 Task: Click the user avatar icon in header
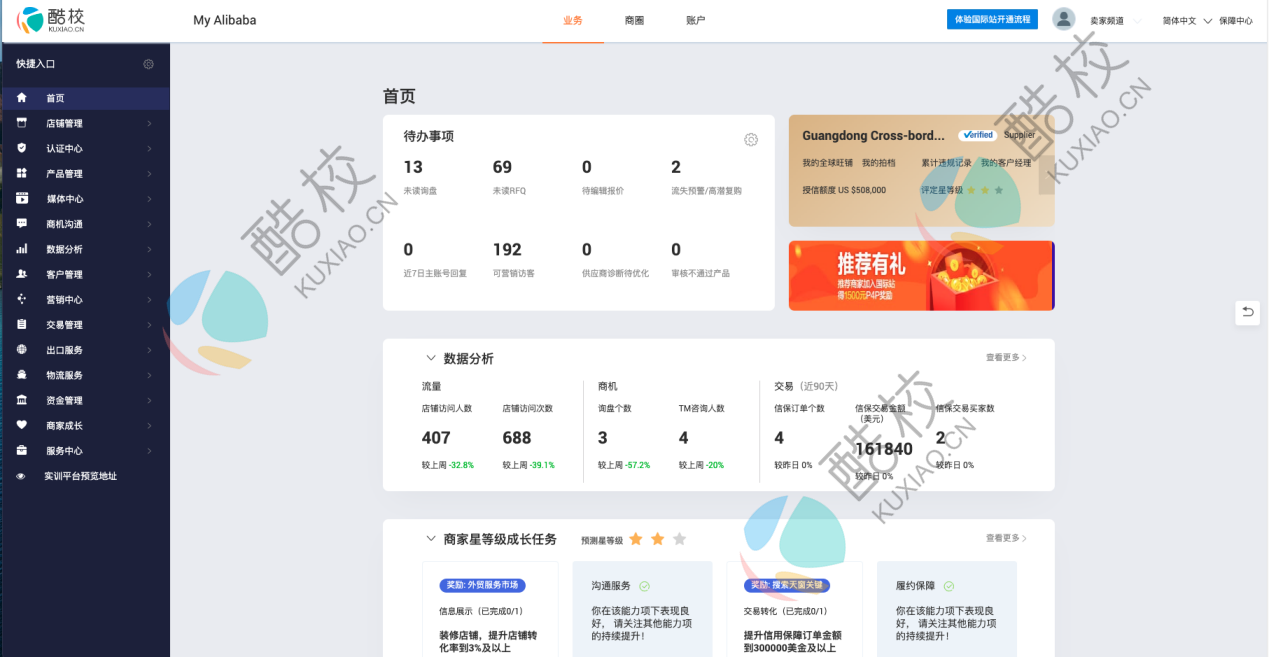(x=1063, y=19)
